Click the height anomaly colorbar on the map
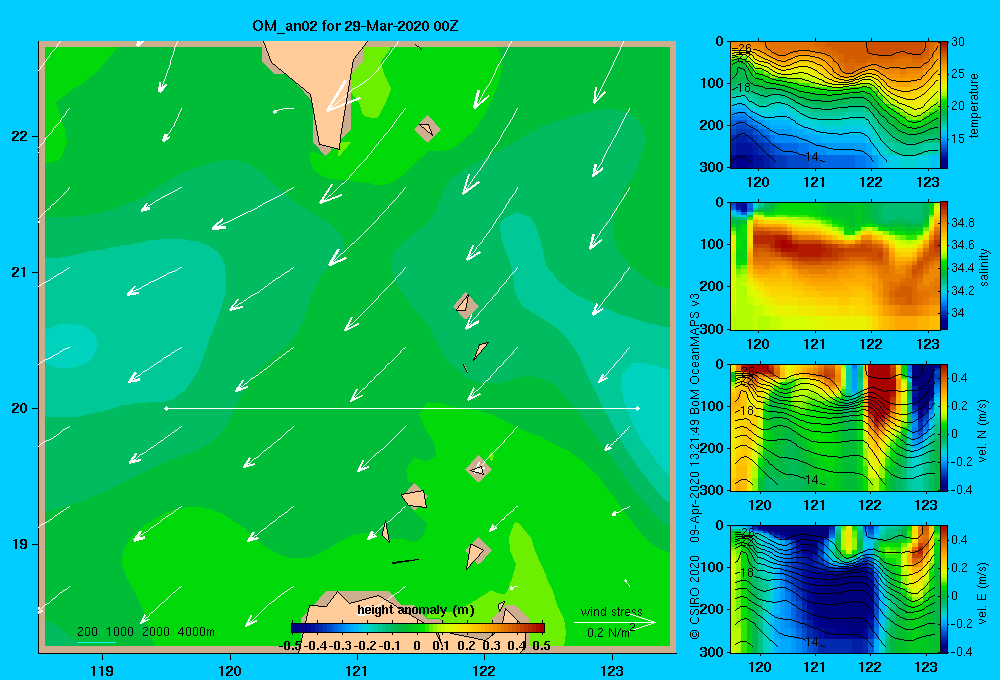This screenshot has height=680, width=1000. pos(418,628)
